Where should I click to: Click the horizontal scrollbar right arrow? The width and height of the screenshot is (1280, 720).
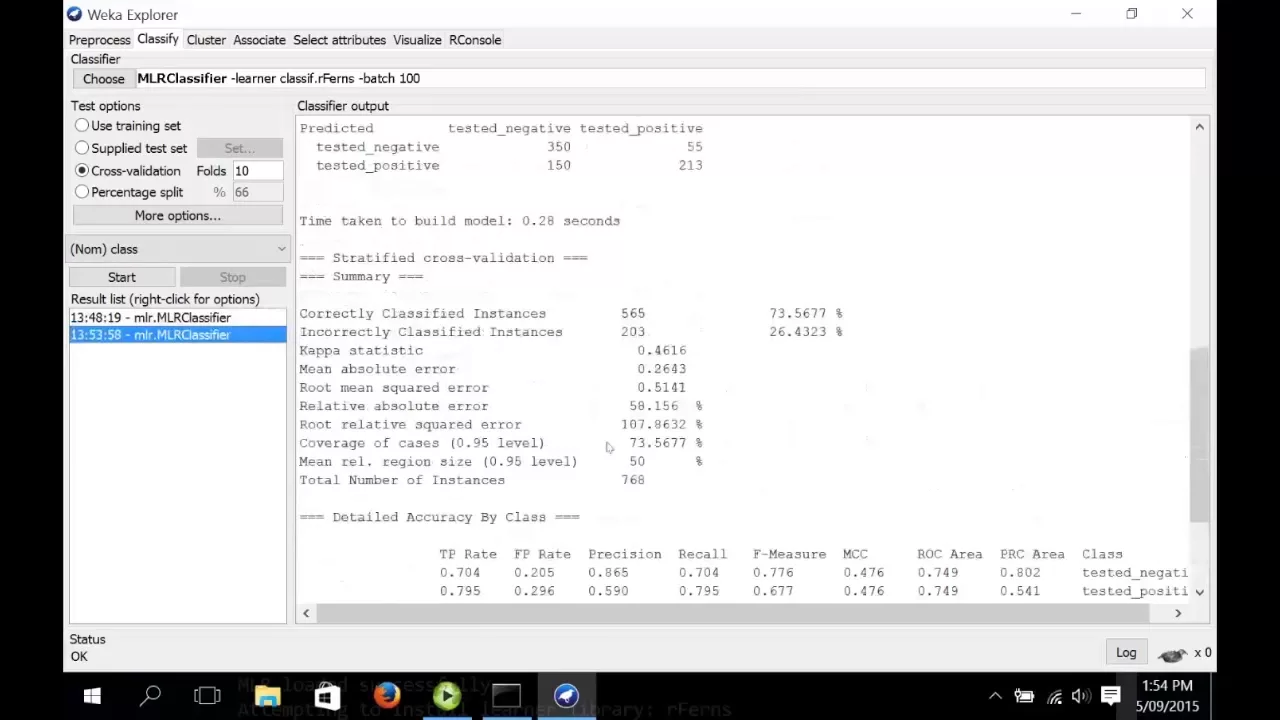[x=1178, y=613]
